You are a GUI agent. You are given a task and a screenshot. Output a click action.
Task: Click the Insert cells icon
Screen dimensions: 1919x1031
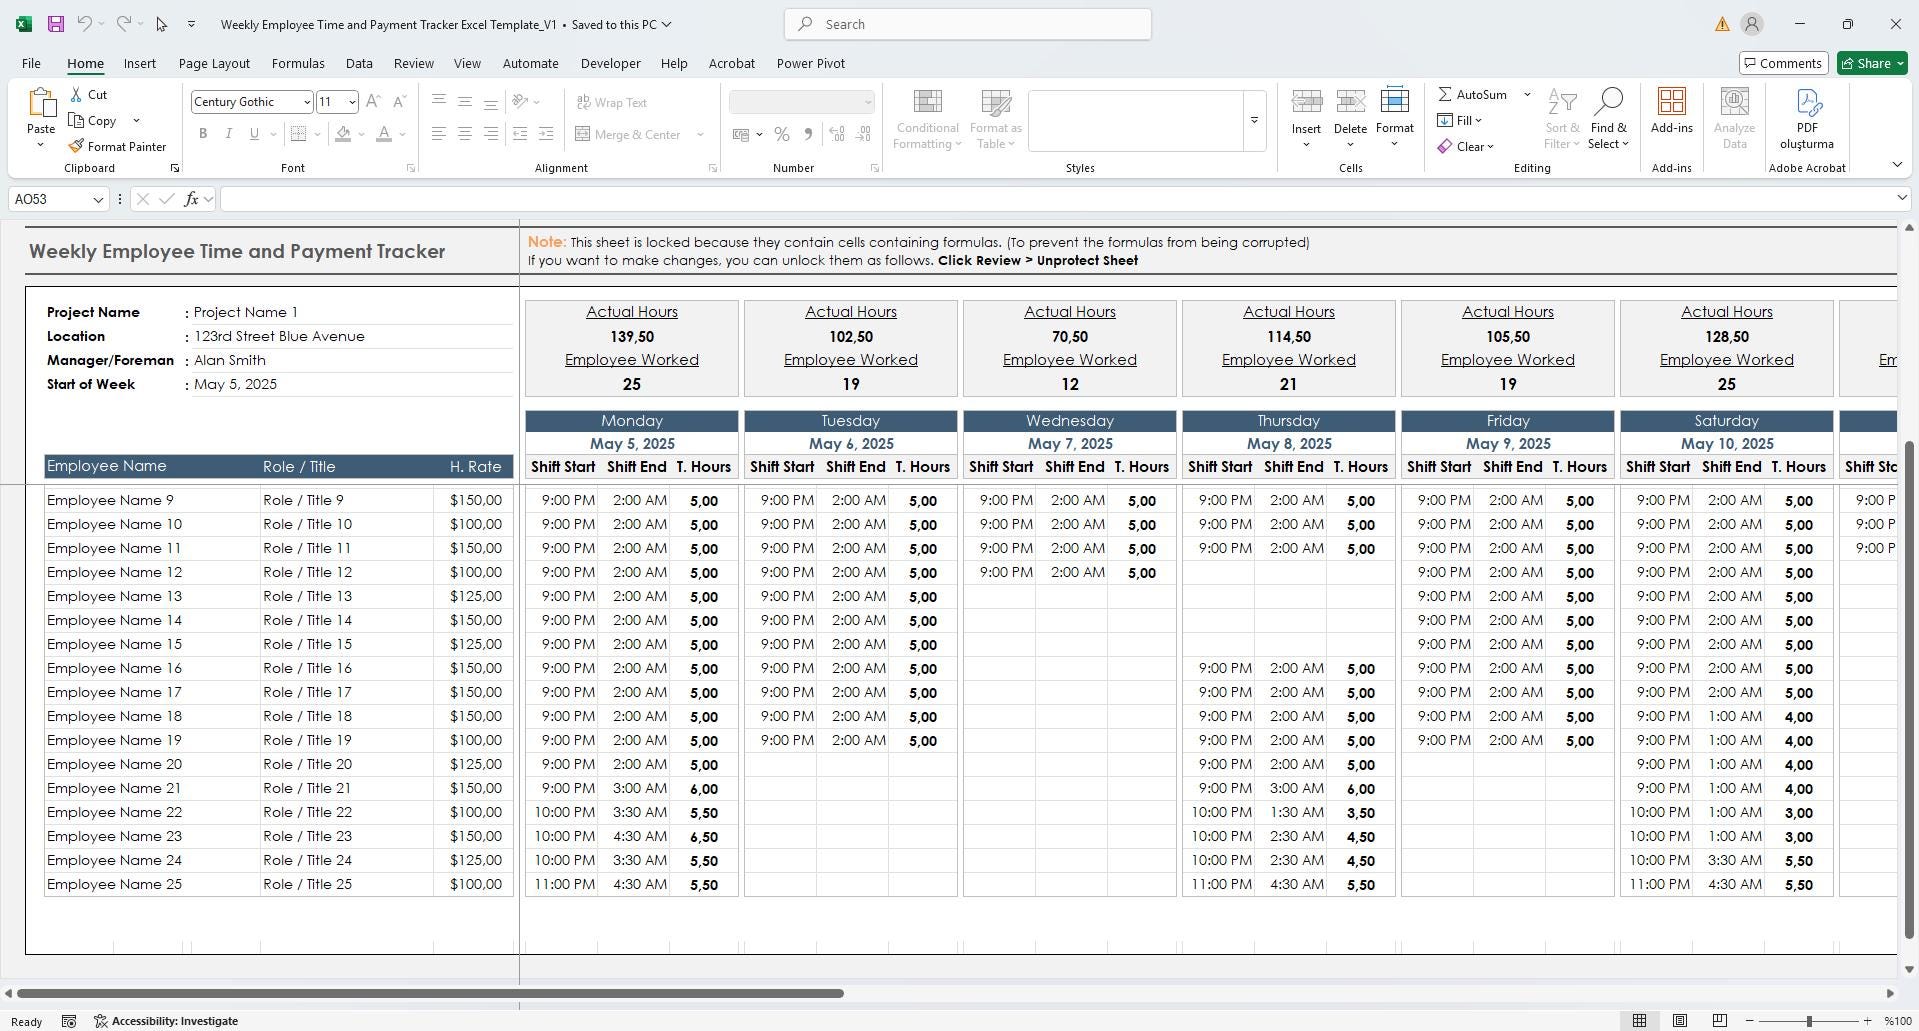tap(1306, 102)
